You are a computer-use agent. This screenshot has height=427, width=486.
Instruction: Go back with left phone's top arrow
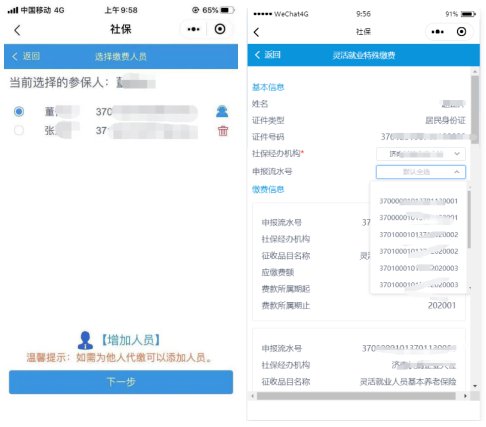point(17,30)
